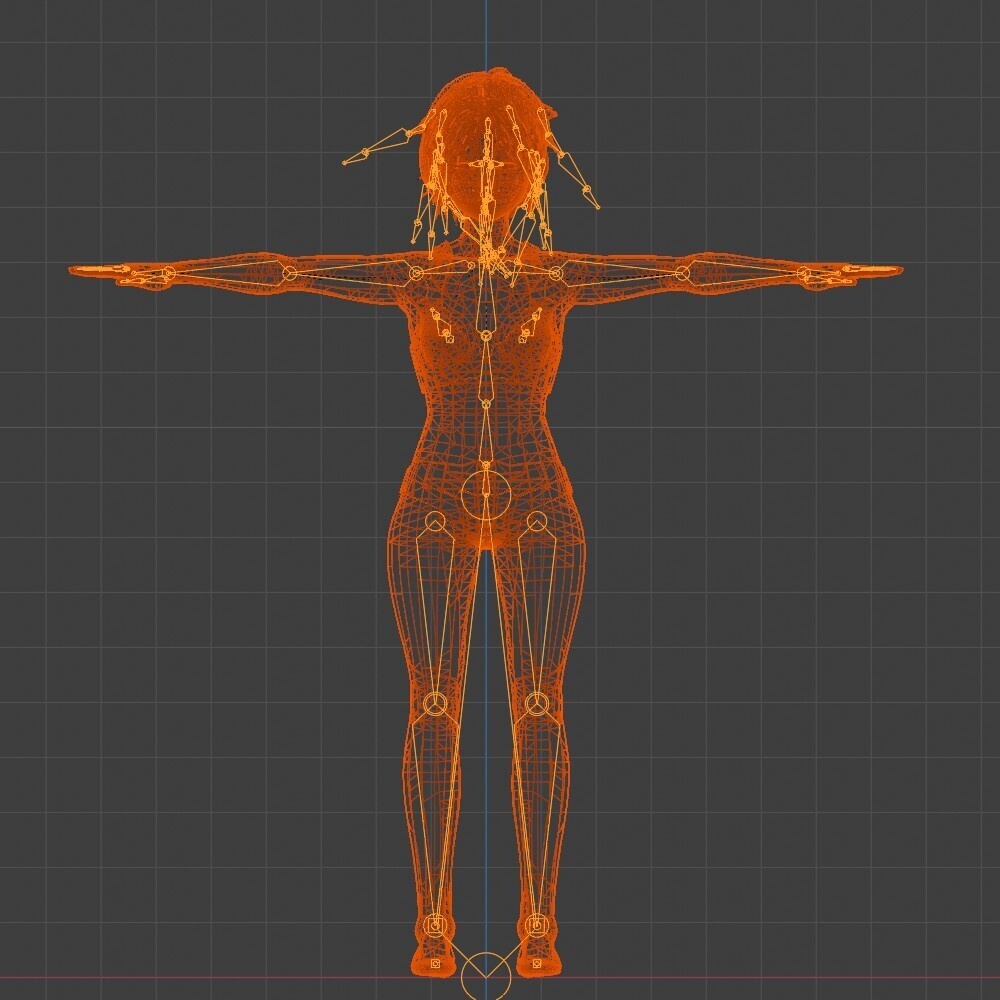Select the wrist joint on the viewer's left hand
The width and height of the screenshot is (1000, 1000).
click(168, 274)
